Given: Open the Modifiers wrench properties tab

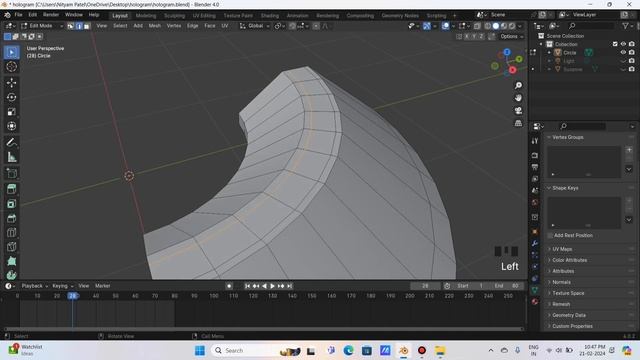Looking at the screenshot, I should pyautogui.click(x=535, y=243).
